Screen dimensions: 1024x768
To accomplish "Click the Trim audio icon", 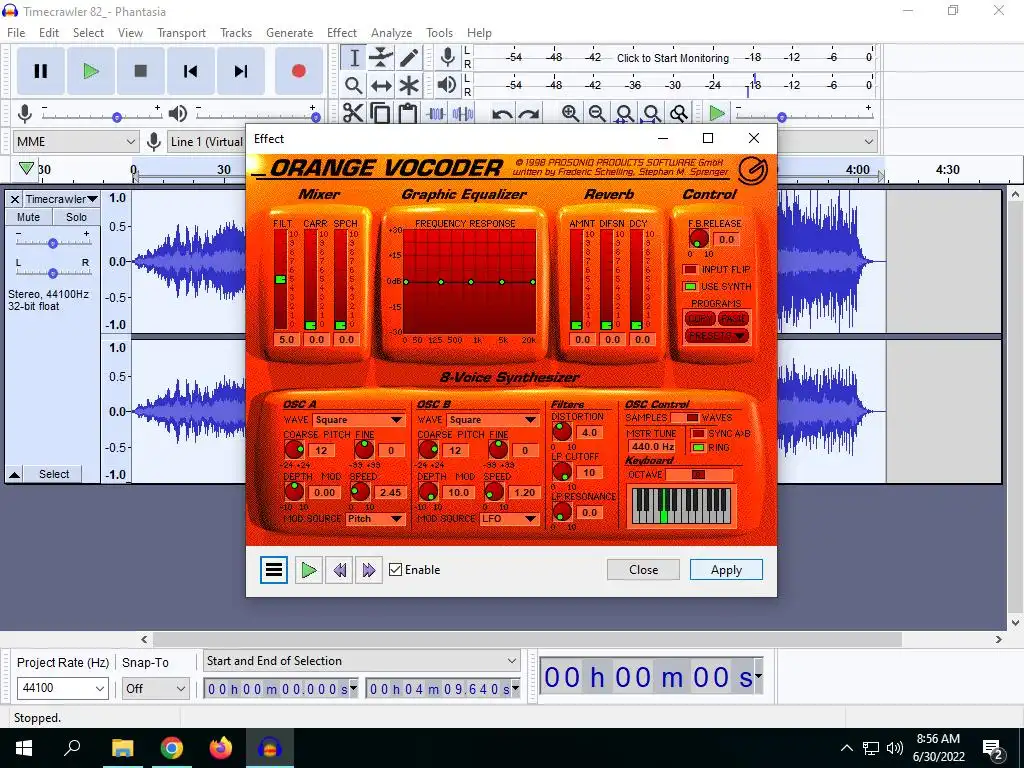I will [436, 113].
